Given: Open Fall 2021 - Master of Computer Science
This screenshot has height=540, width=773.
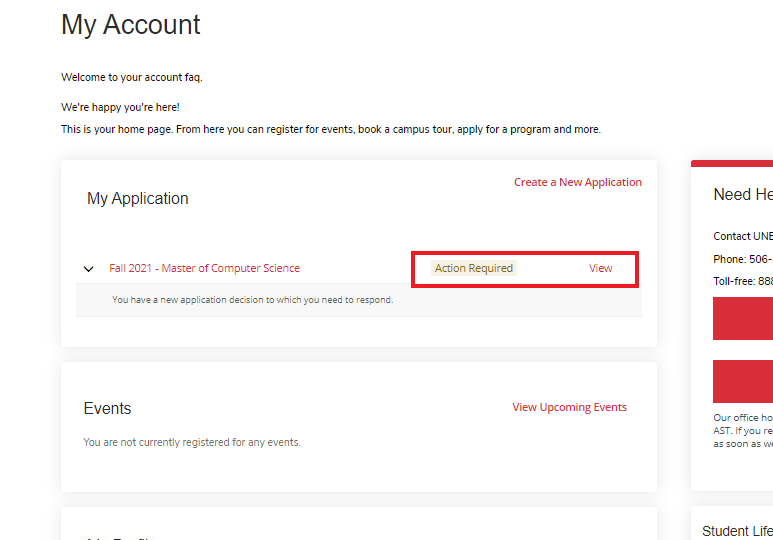Looking at the screenshot, I should 204,268.
